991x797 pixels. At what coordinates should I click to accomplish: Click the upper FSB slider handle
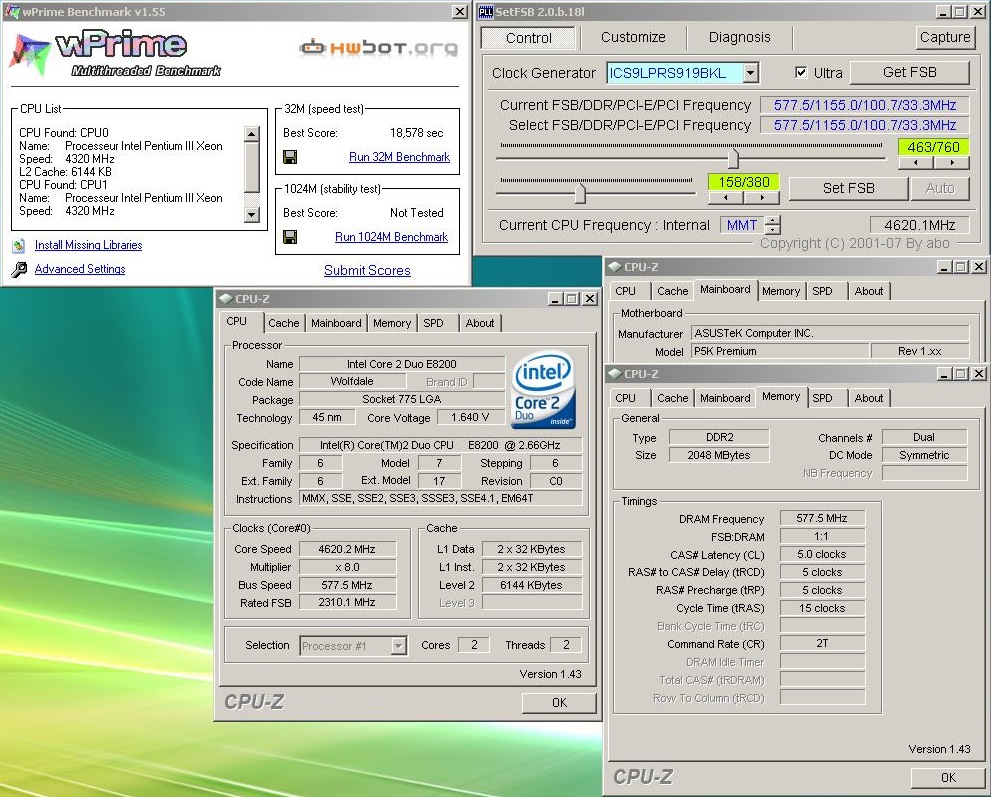[733, 157]
